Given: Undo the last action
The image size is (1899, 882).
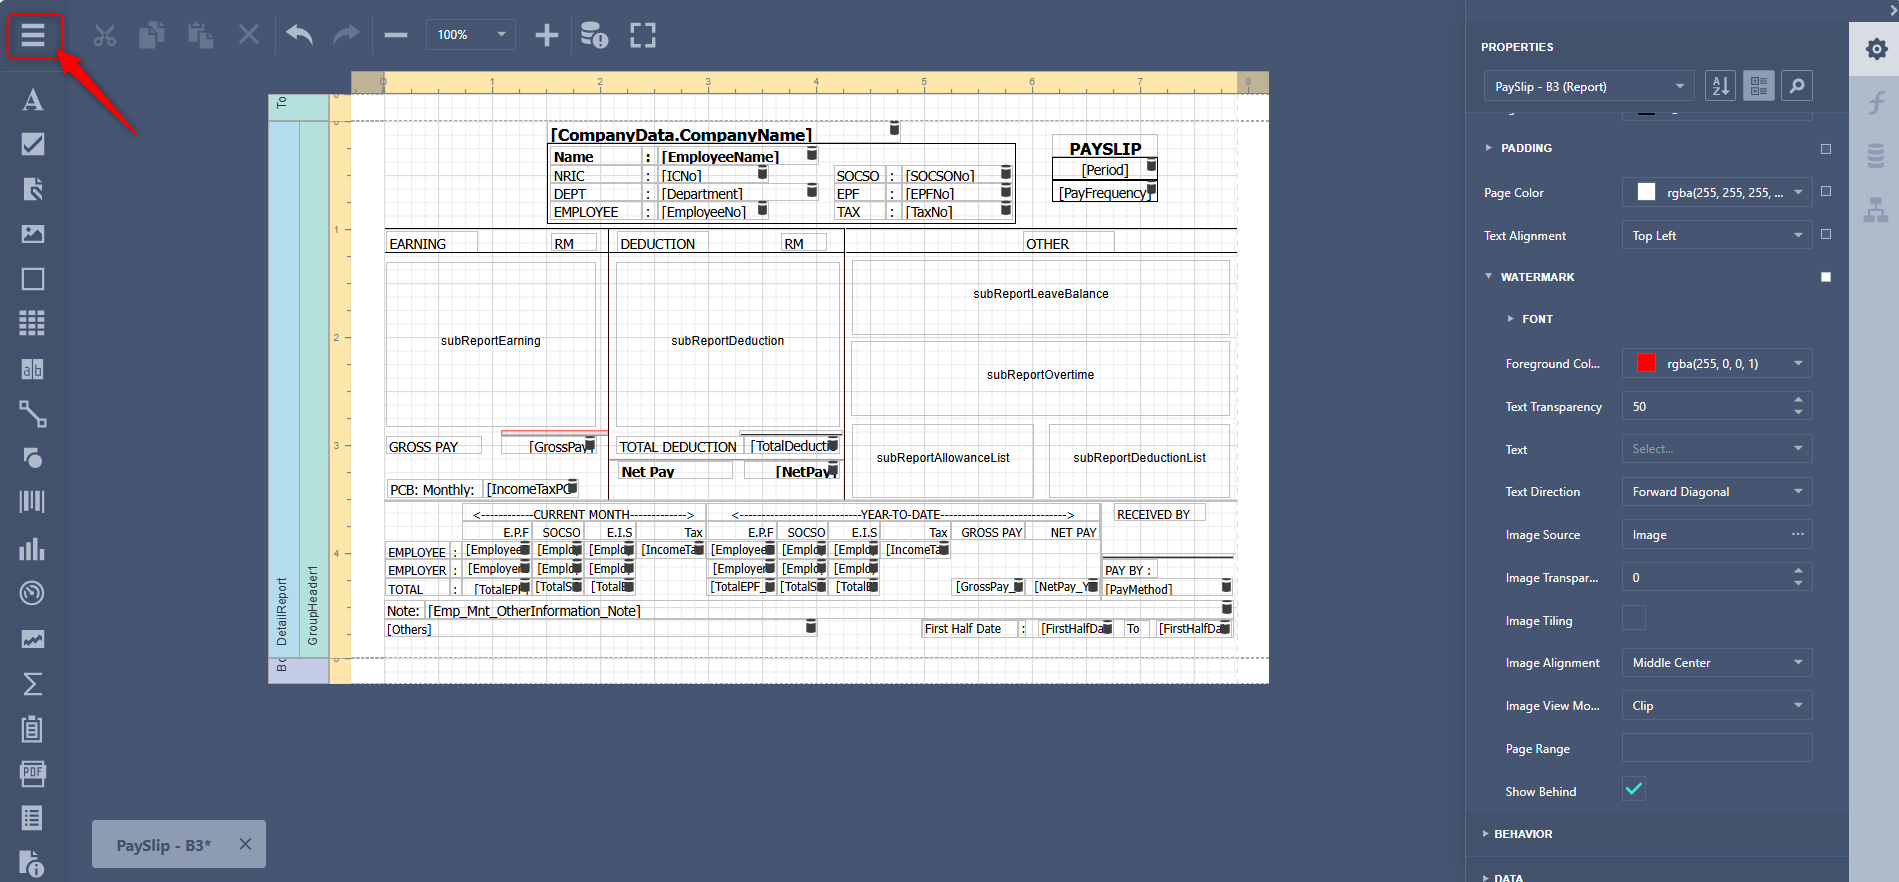Looking at the screenshot, I should pos(300,36).
